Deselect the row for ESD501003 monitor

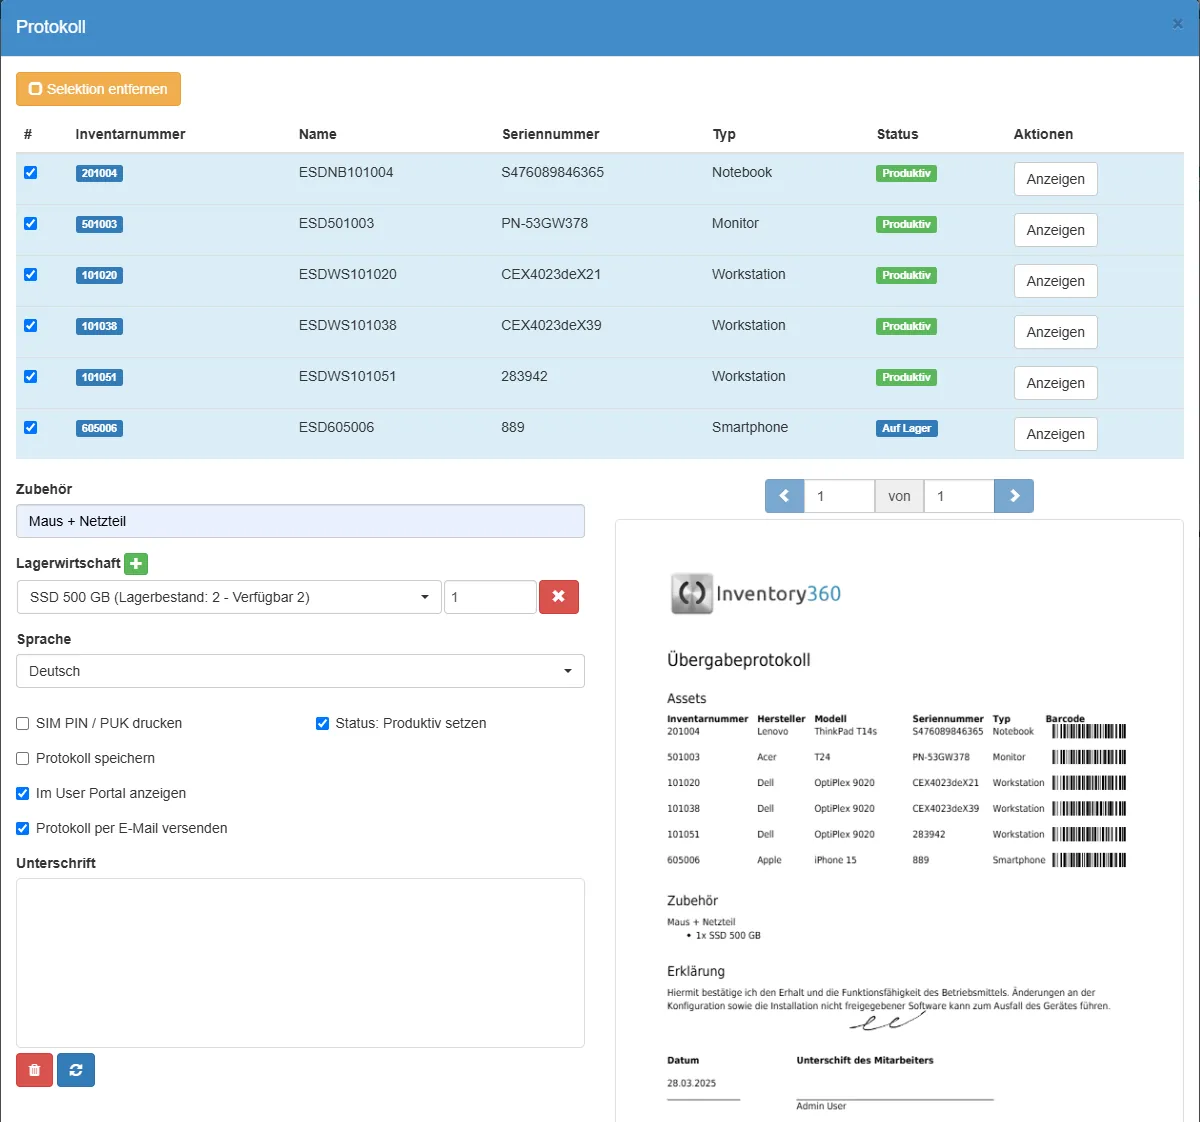(x=31, y=224)
